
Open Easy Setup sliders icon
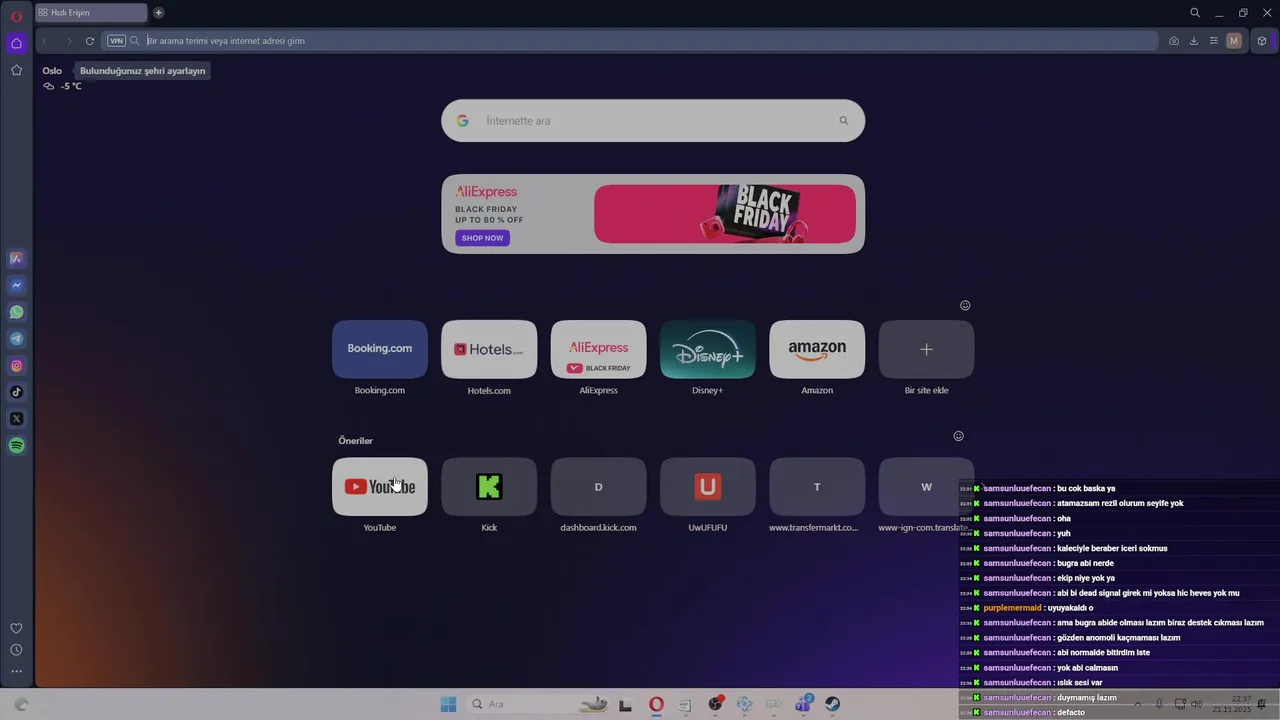pyautogui.click(x=1214, y=41)
